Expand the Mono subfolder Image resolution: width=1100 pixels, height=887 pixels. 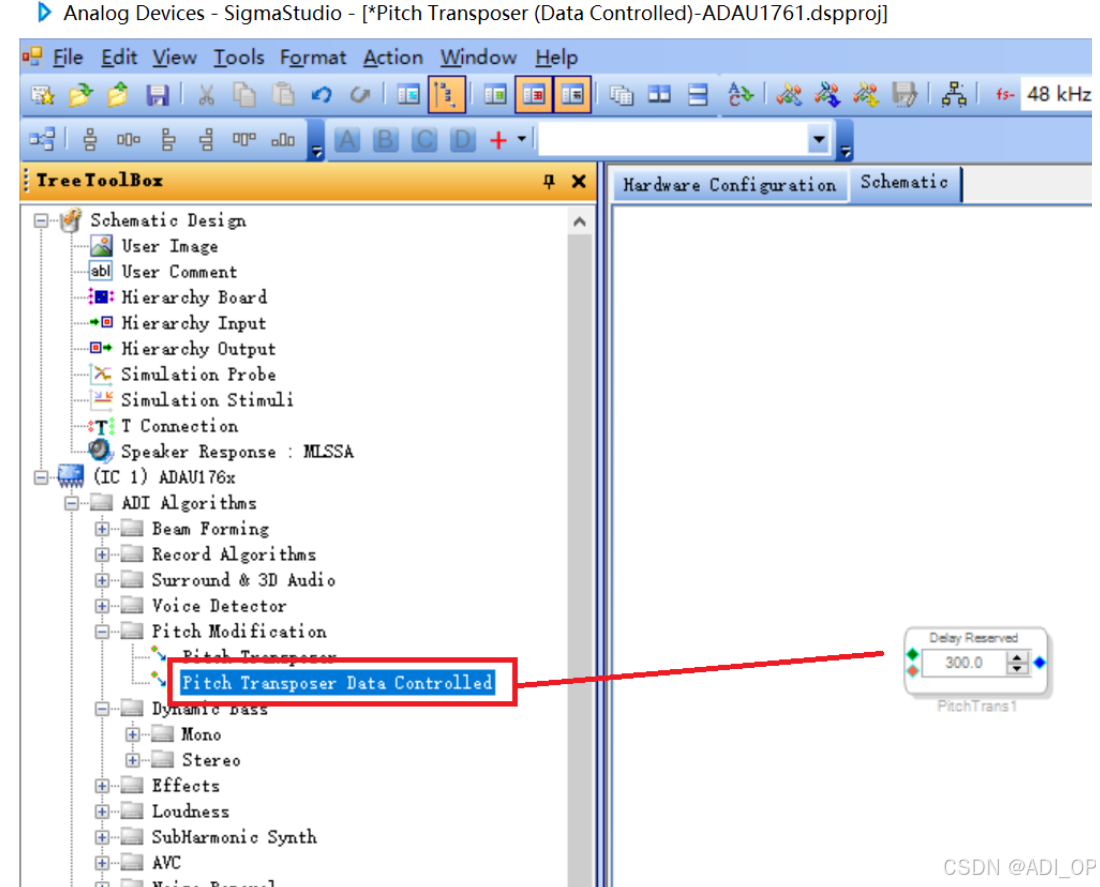(133, 735)
